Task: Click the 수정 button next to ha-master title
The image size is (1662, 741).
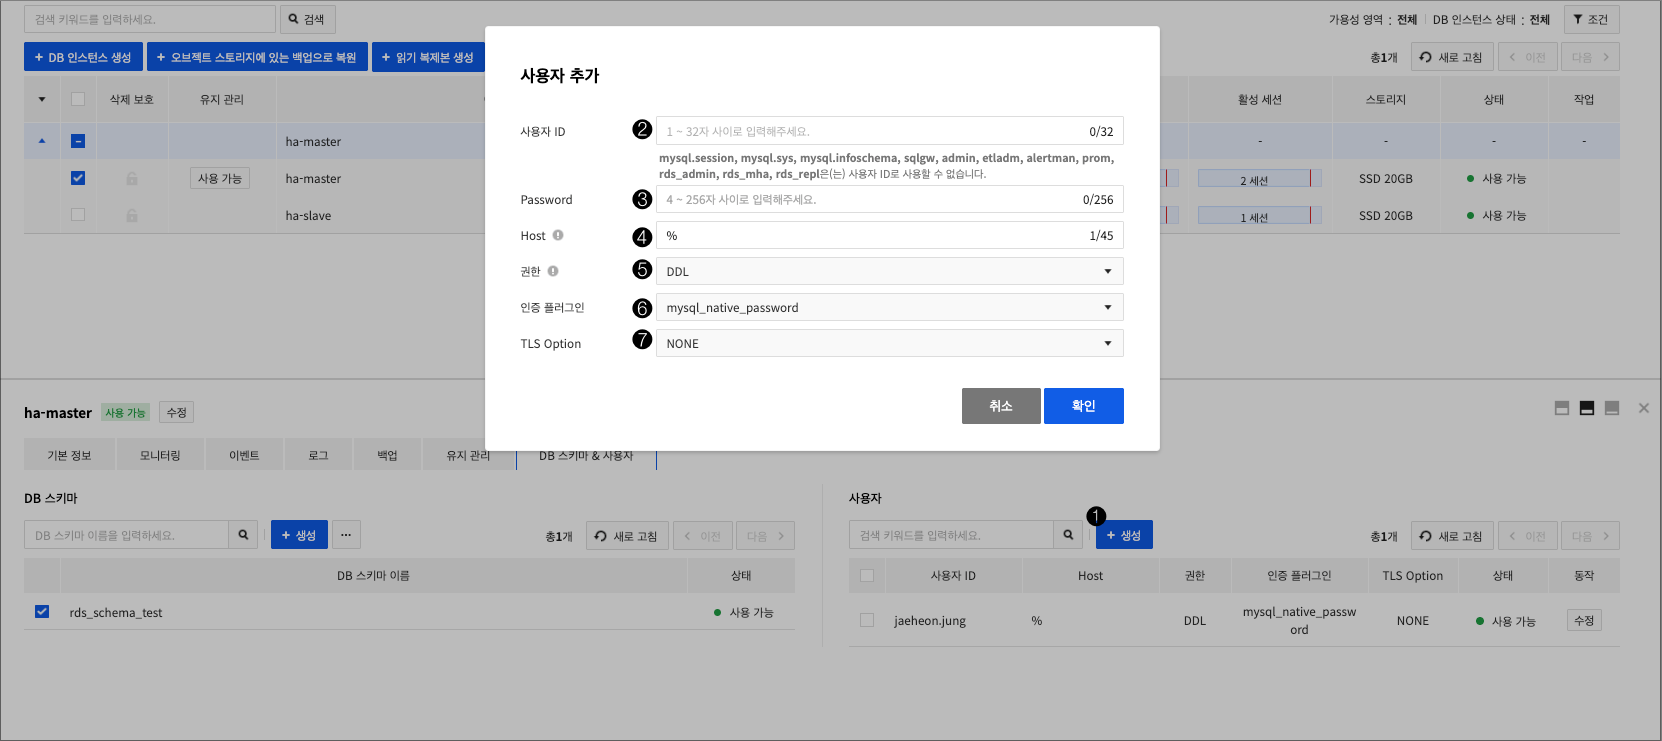Action: pos(177,412)
